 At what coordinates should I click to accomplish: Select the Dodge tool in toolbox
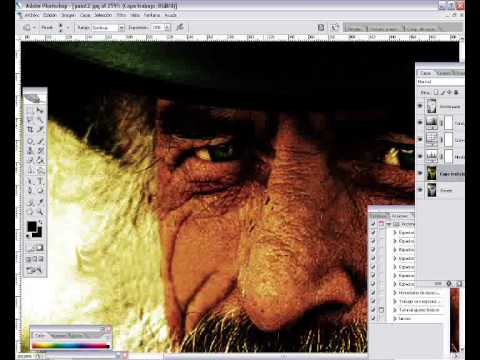40,171
